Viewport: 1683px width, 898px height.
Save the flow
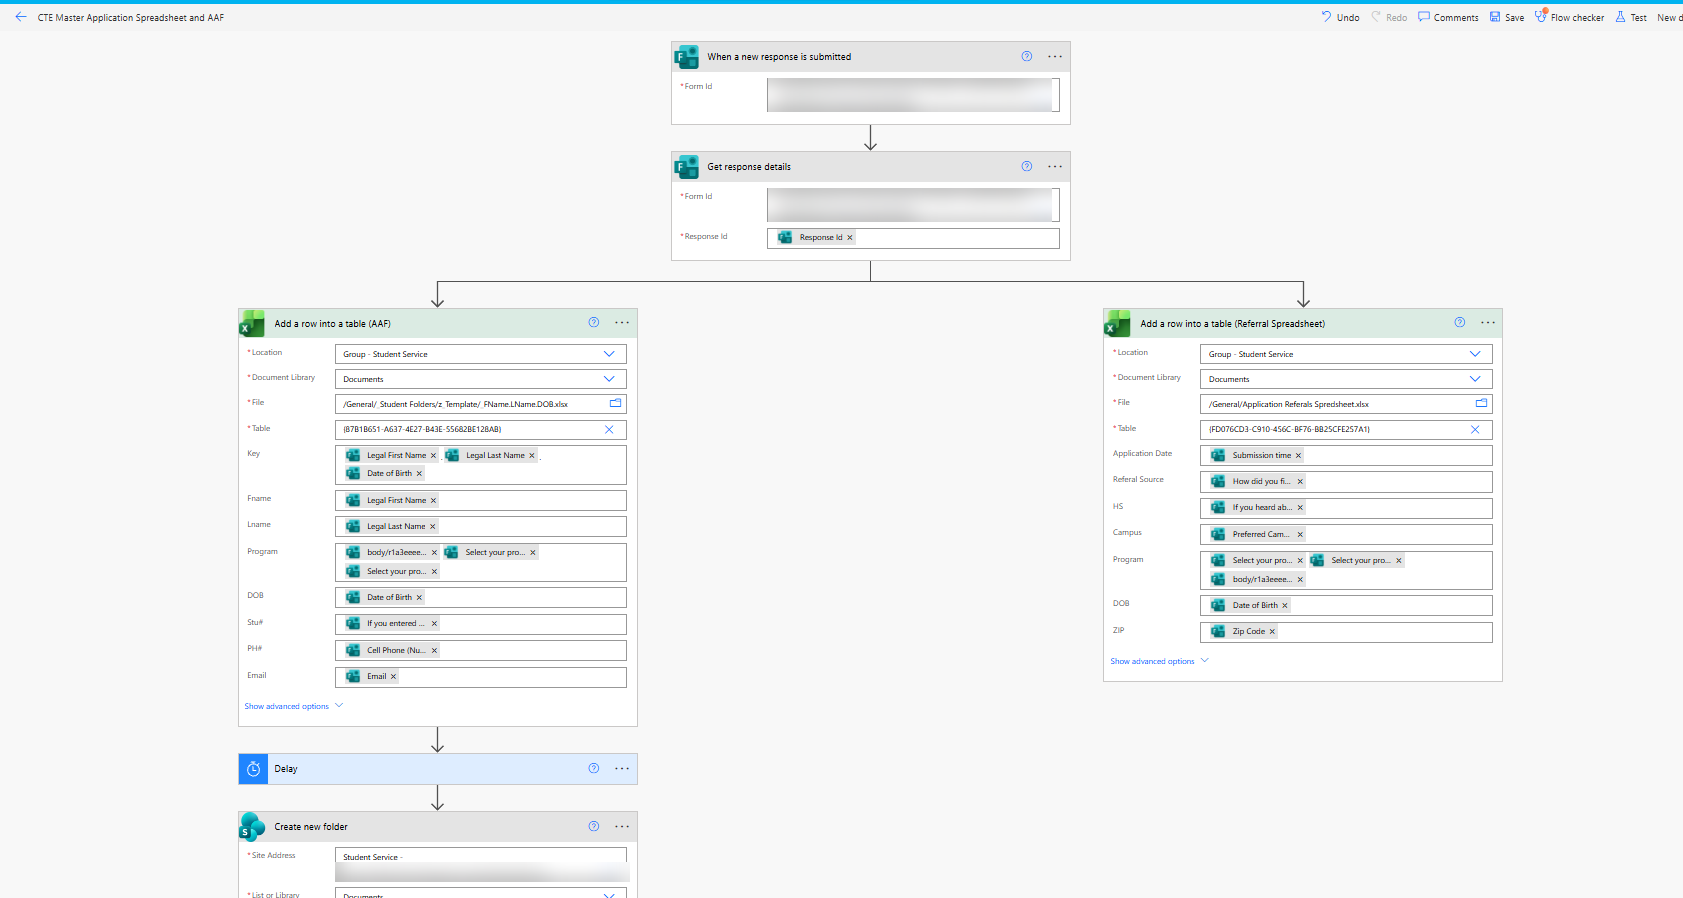(1507, 17)
